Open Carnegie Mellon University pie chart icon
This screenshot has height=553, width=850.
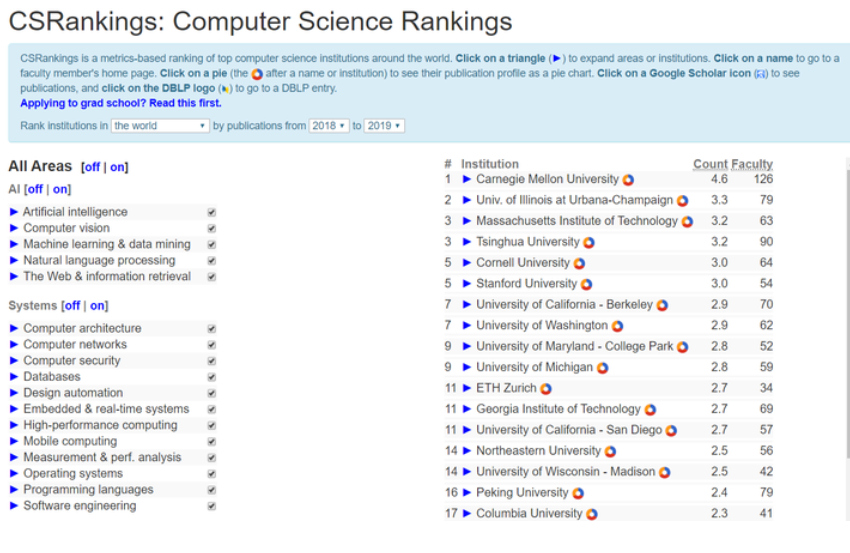click(628, 180)
